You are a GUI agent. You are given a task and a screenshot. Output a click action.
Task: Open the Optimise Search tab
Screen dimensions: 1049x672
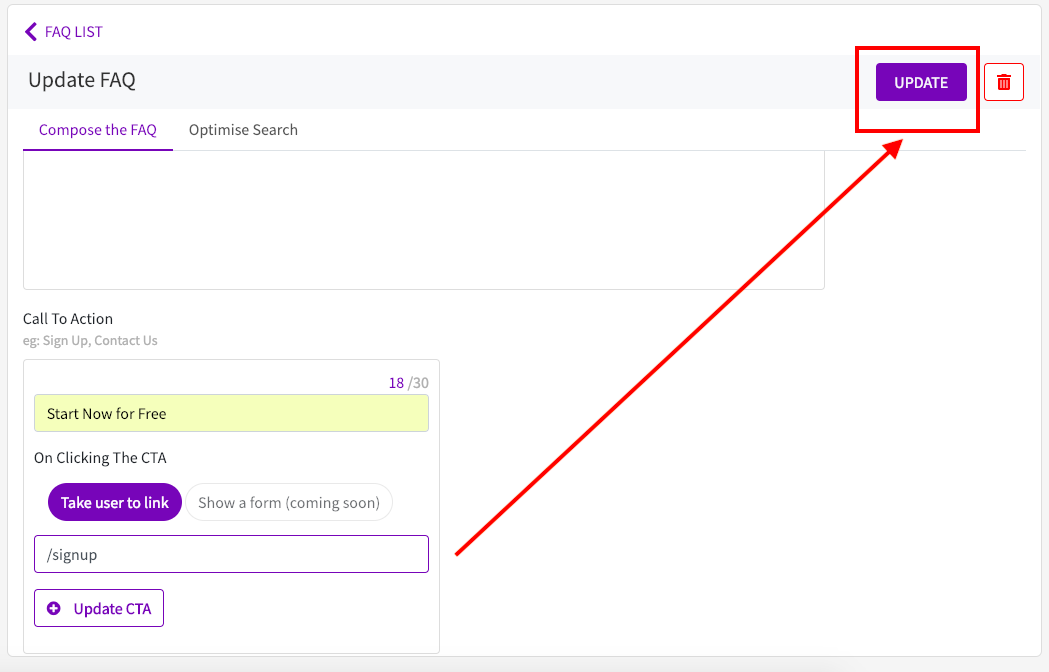click(x=243, y=130)
